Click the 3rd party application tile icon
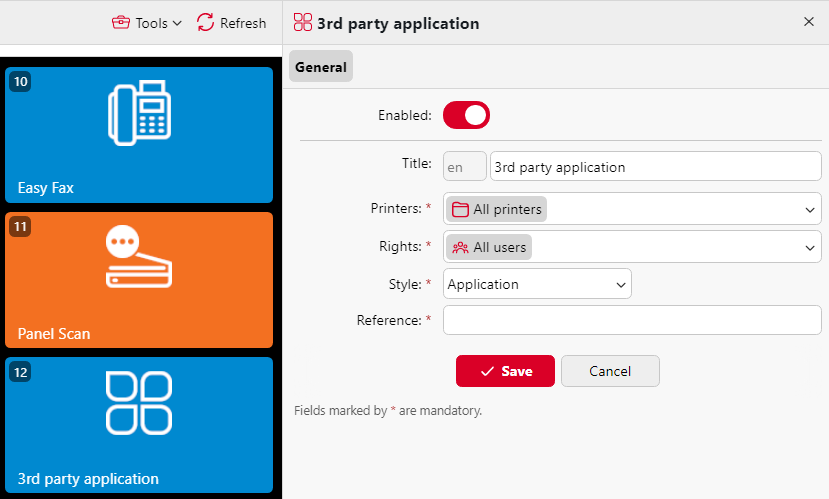Viewport: 829px width, 499px height. pyautogui.click(x=139, y=403)
